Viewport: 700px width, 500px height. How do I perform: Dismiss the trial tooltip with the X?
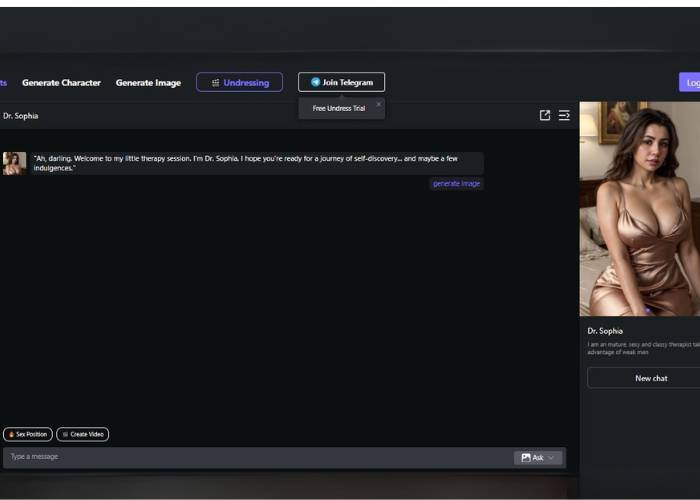click(378, 104)
